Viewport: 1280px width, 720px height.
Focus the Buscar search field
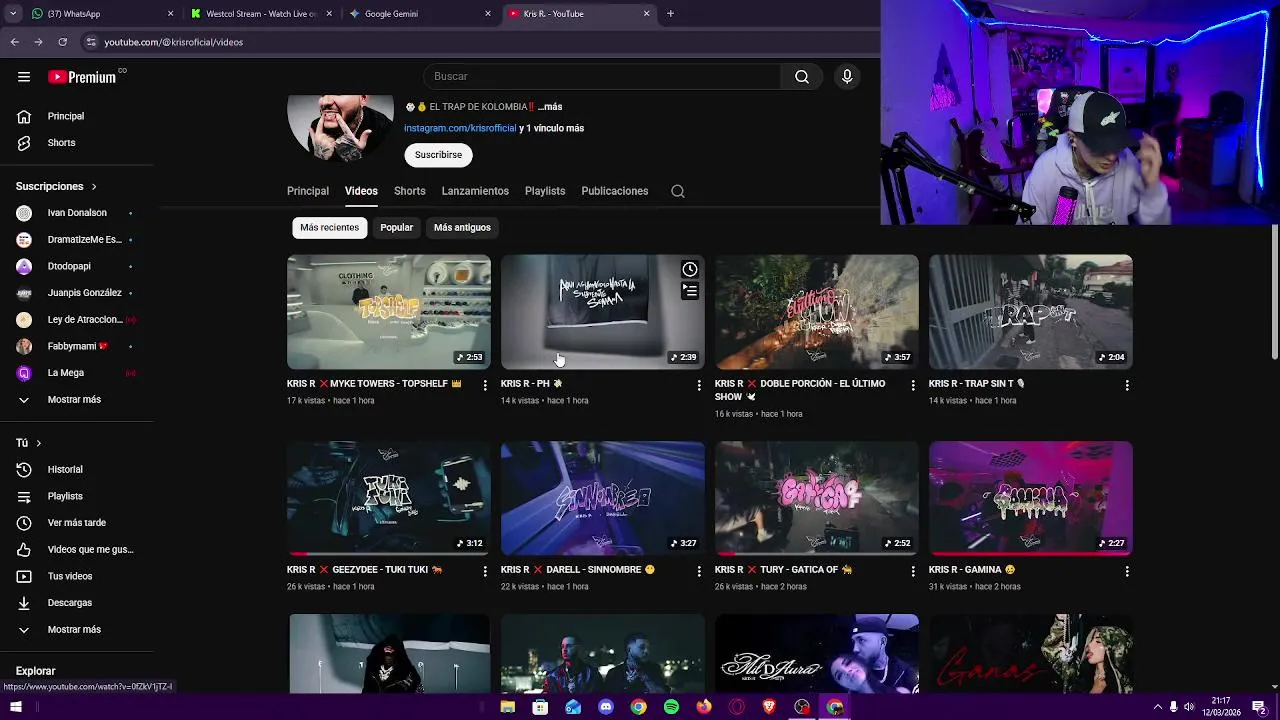[602, 77]
